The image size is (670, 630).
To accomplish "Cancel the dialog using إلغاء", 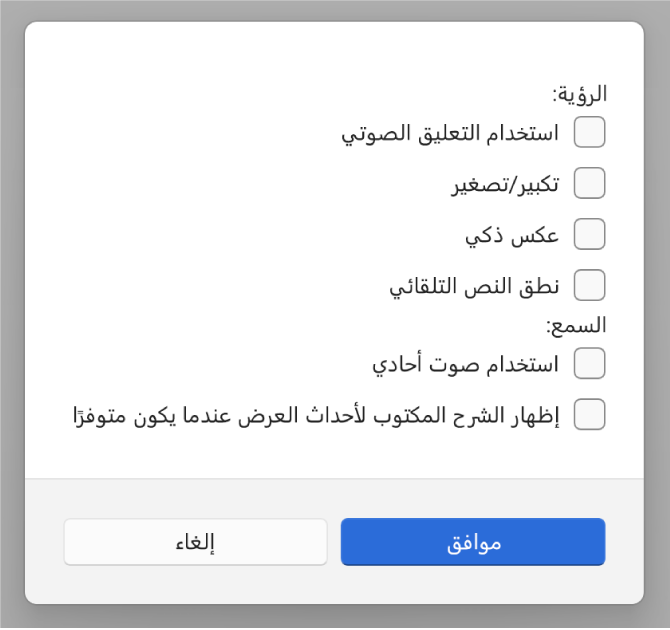I will [196, 542].
